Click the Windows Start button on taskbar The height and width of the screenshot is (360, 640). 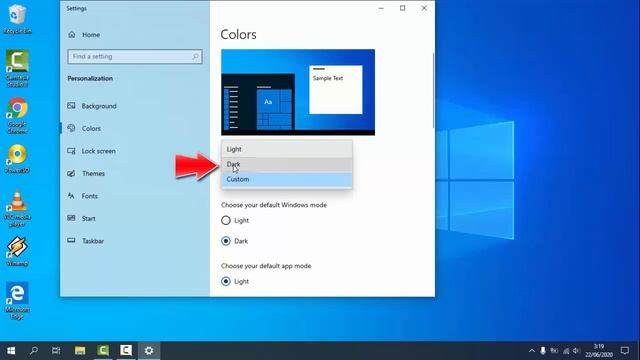point(11,351)
